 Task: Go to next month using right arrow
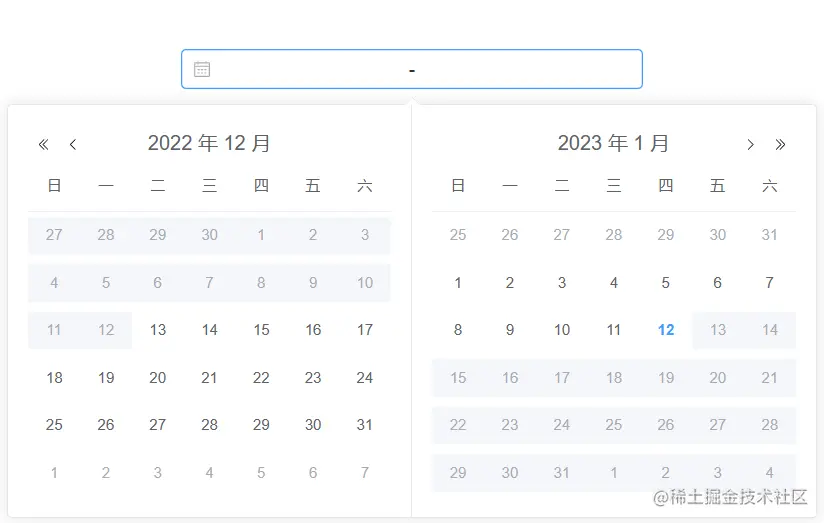(750, 144)
